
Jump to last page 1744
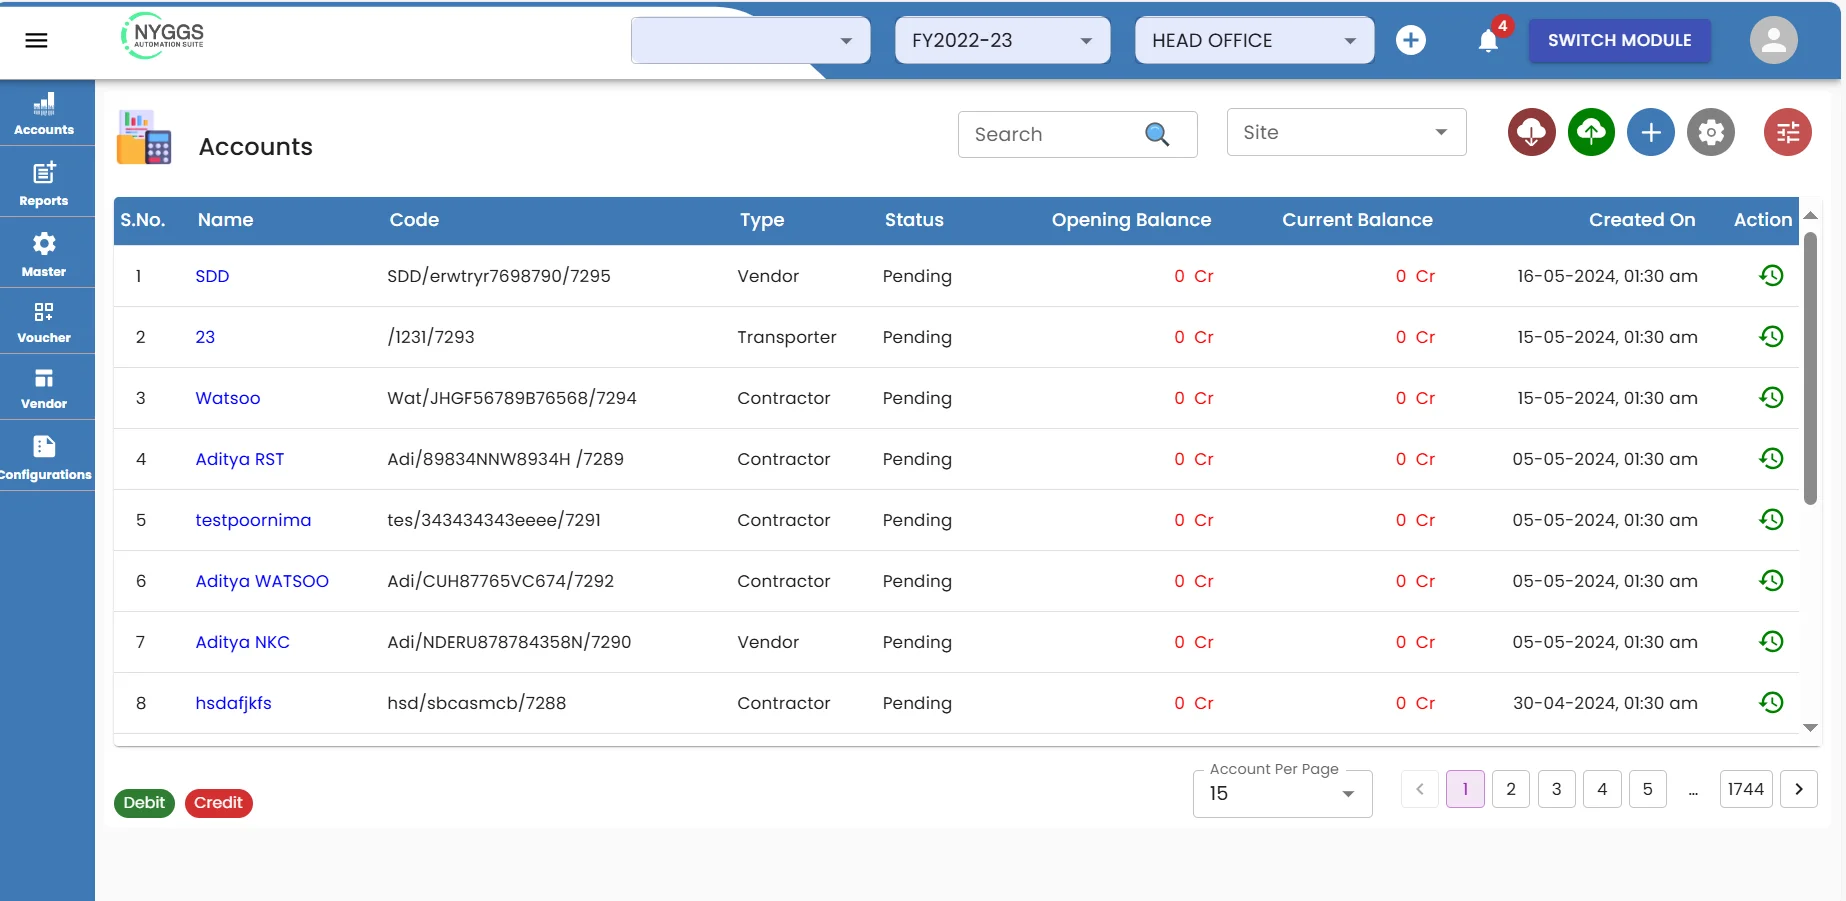click(1746, 789)
